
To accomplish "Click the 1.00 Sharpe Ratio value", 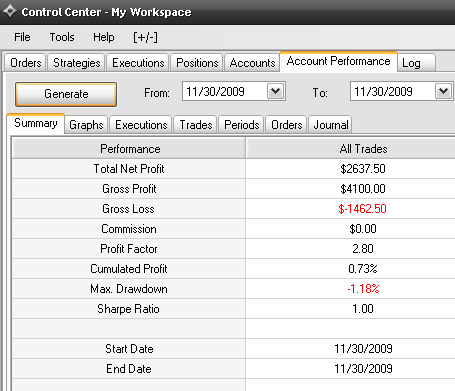I will tap(363, 309).
